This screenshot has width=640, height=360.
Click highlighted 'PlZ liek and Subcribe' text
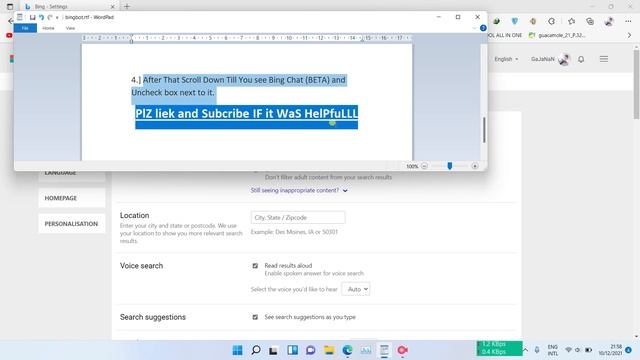[247, 113]
